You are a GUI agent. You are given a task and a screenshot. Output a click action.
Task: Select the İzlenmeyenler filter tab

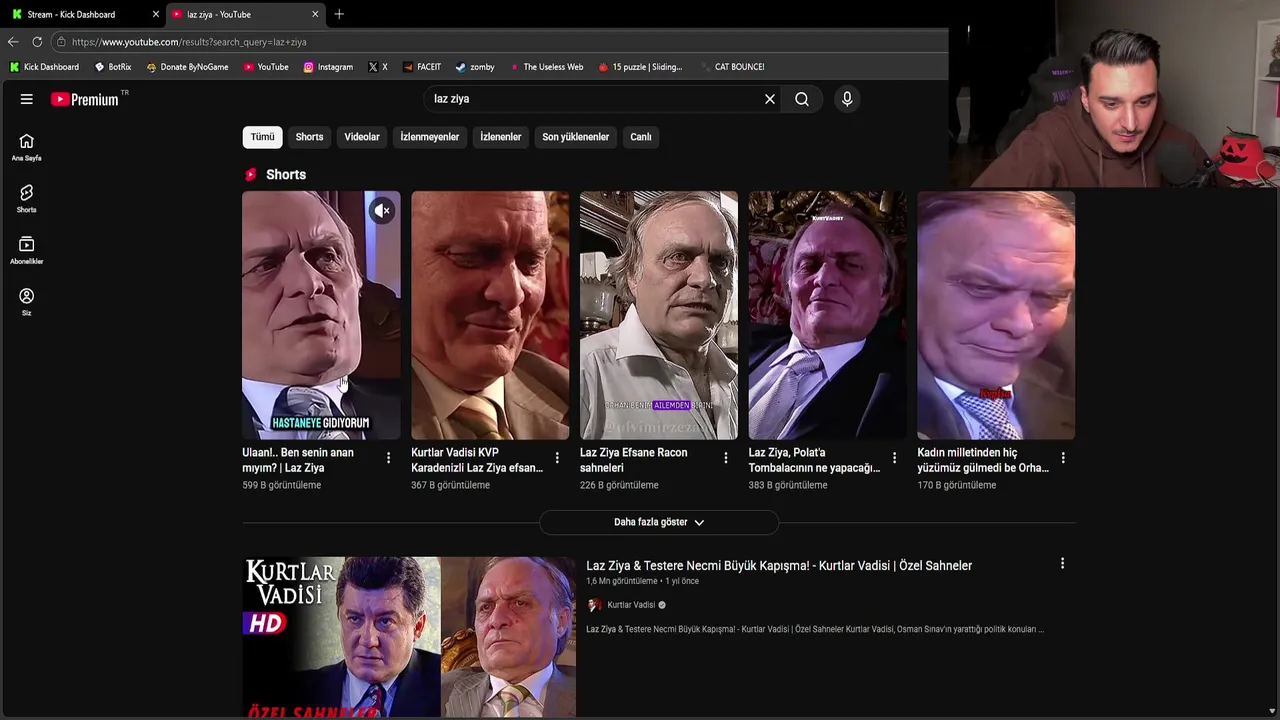[x=430, y=137]
